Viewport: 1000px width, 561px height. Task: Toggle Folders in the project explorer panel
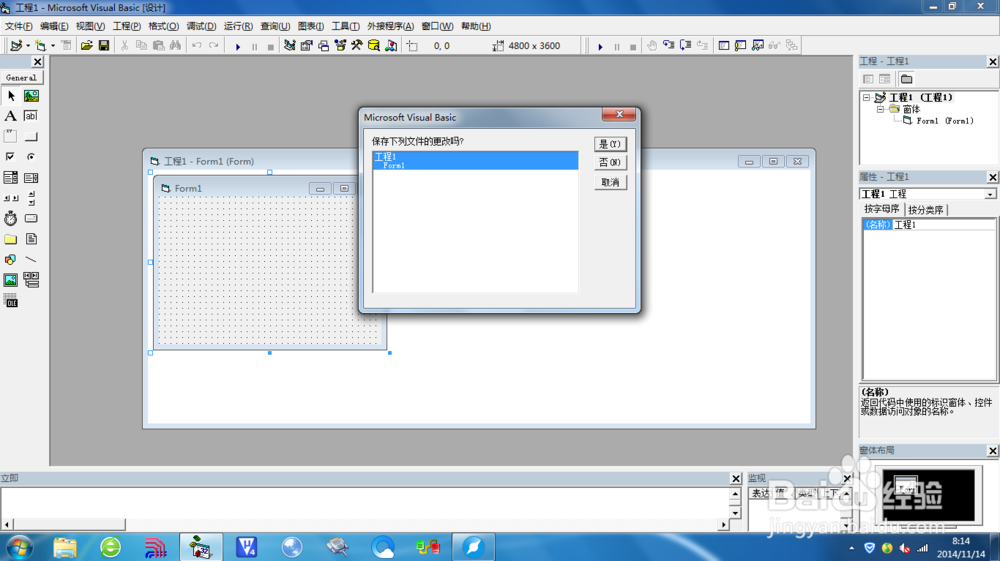[906, 79]
